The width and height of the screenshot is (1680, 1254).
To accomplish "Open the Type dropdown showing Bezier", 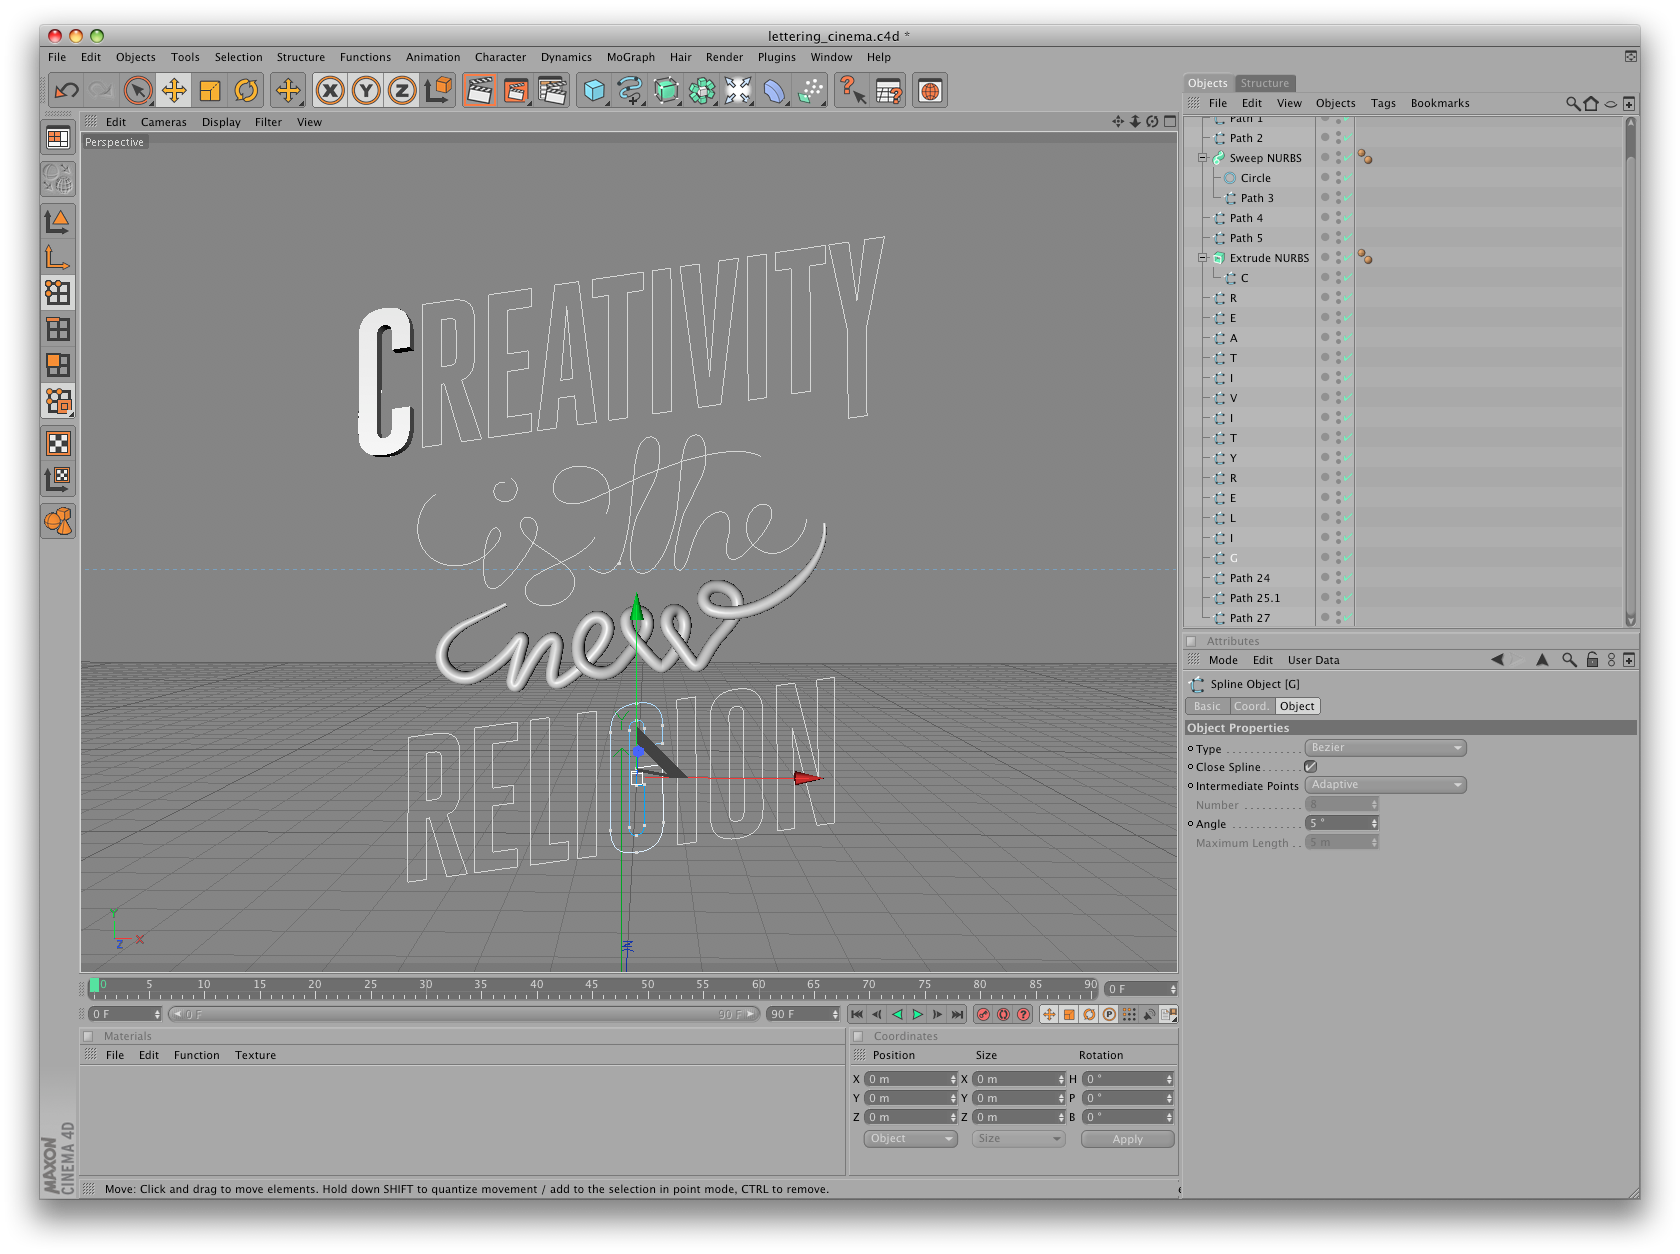I will 1386,747.
